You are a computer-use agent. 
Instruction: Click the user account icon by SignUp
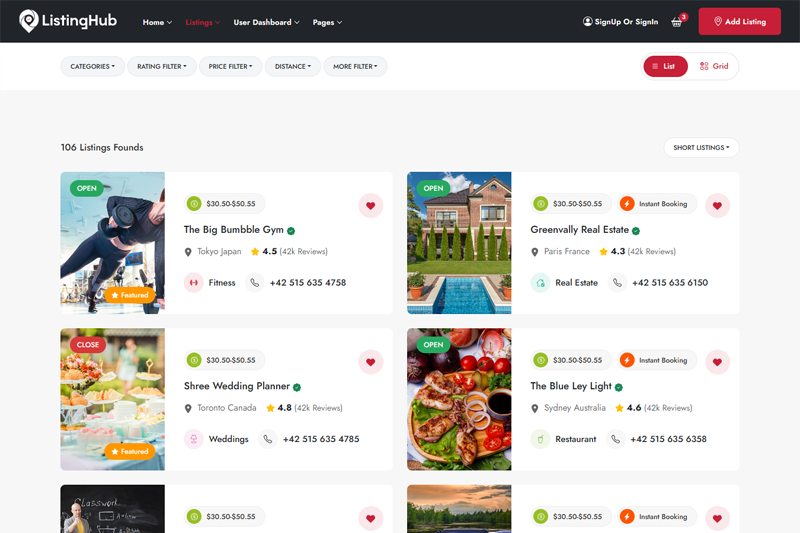tap(588, 21)
